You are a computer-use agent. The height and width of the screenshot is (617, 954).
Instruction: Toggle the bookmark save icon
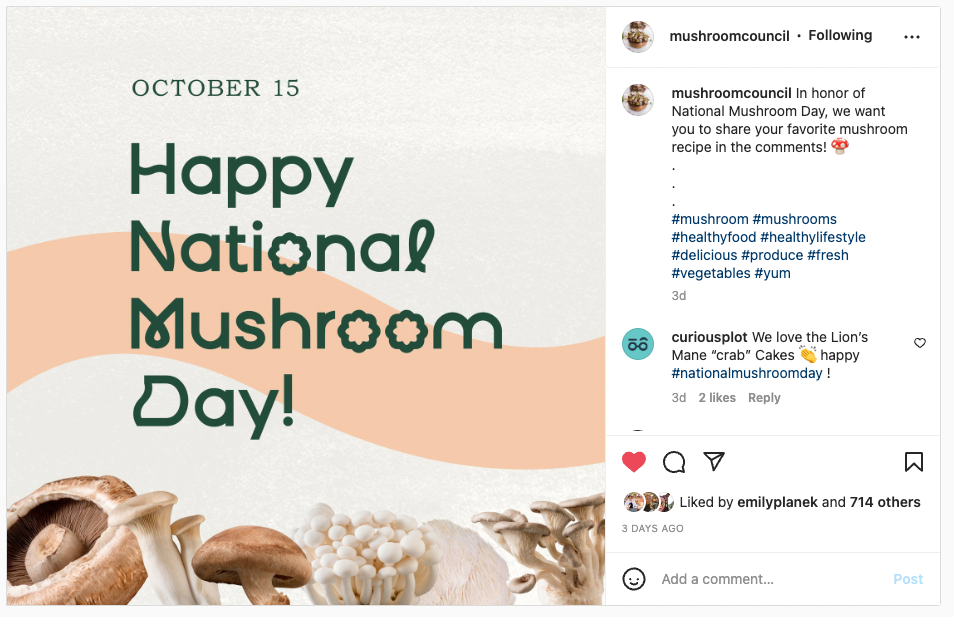tap(913, 461)
